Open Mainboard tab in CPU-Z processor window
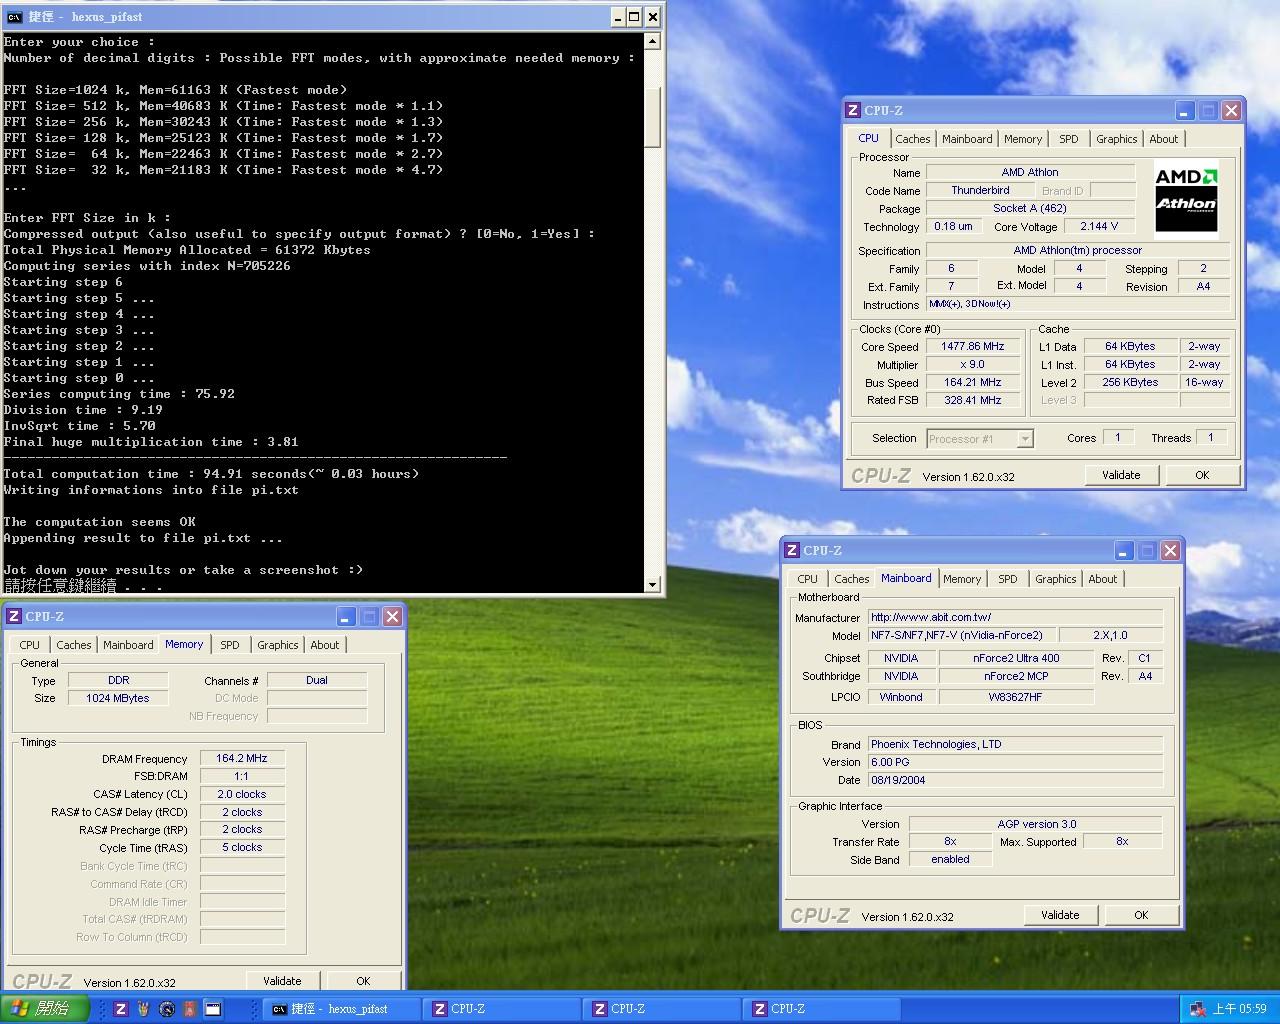Image resolution: width=1280 pixels, height=1024 pixels. tap(967, 139)
